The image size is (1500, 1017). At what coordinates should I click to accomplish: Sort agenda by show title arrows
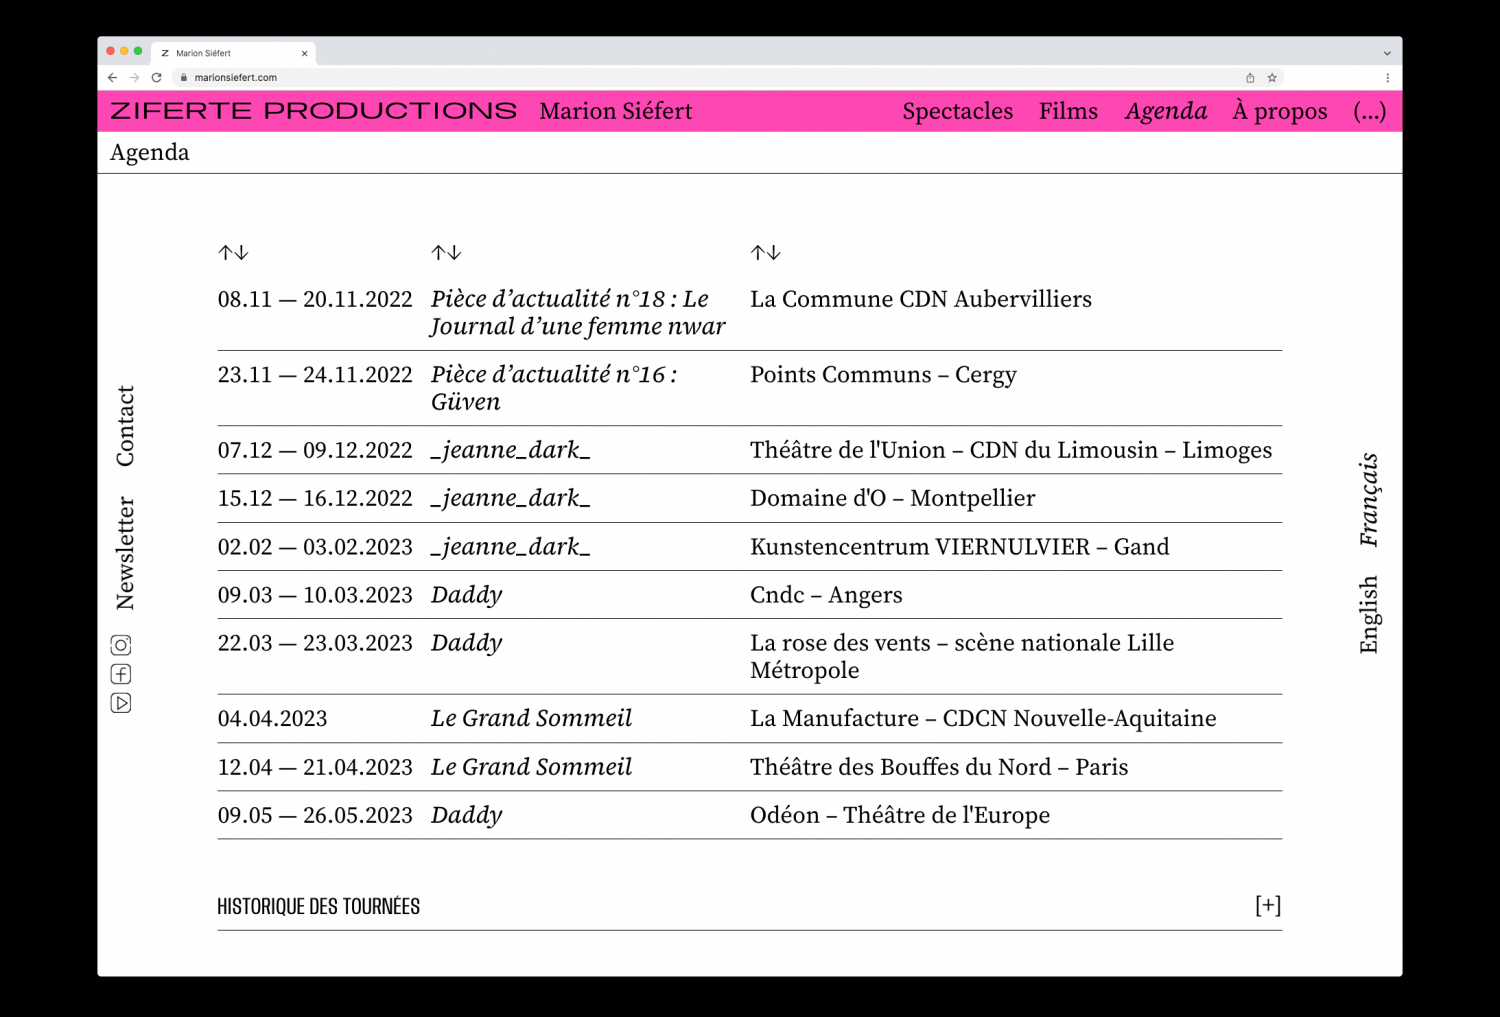point(446,253)
